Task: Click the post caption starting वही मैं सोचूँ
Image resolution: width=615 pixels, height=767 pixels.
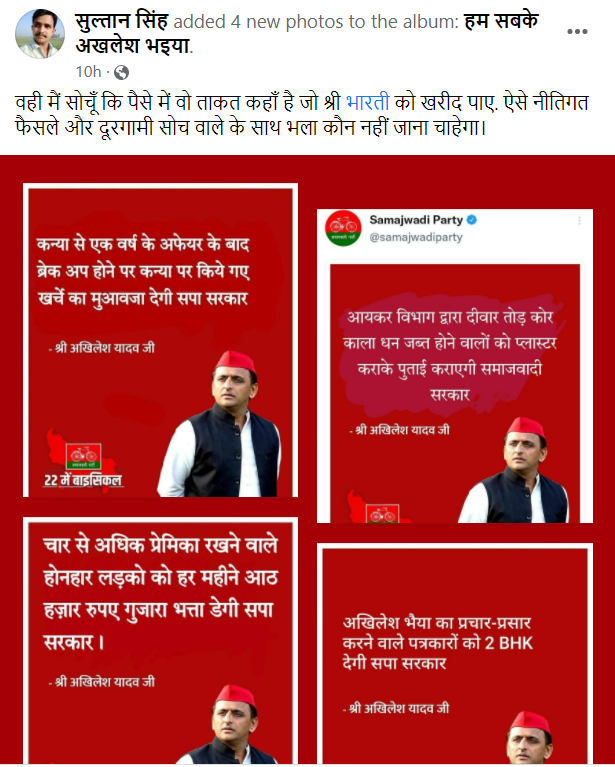Action: 302,115
